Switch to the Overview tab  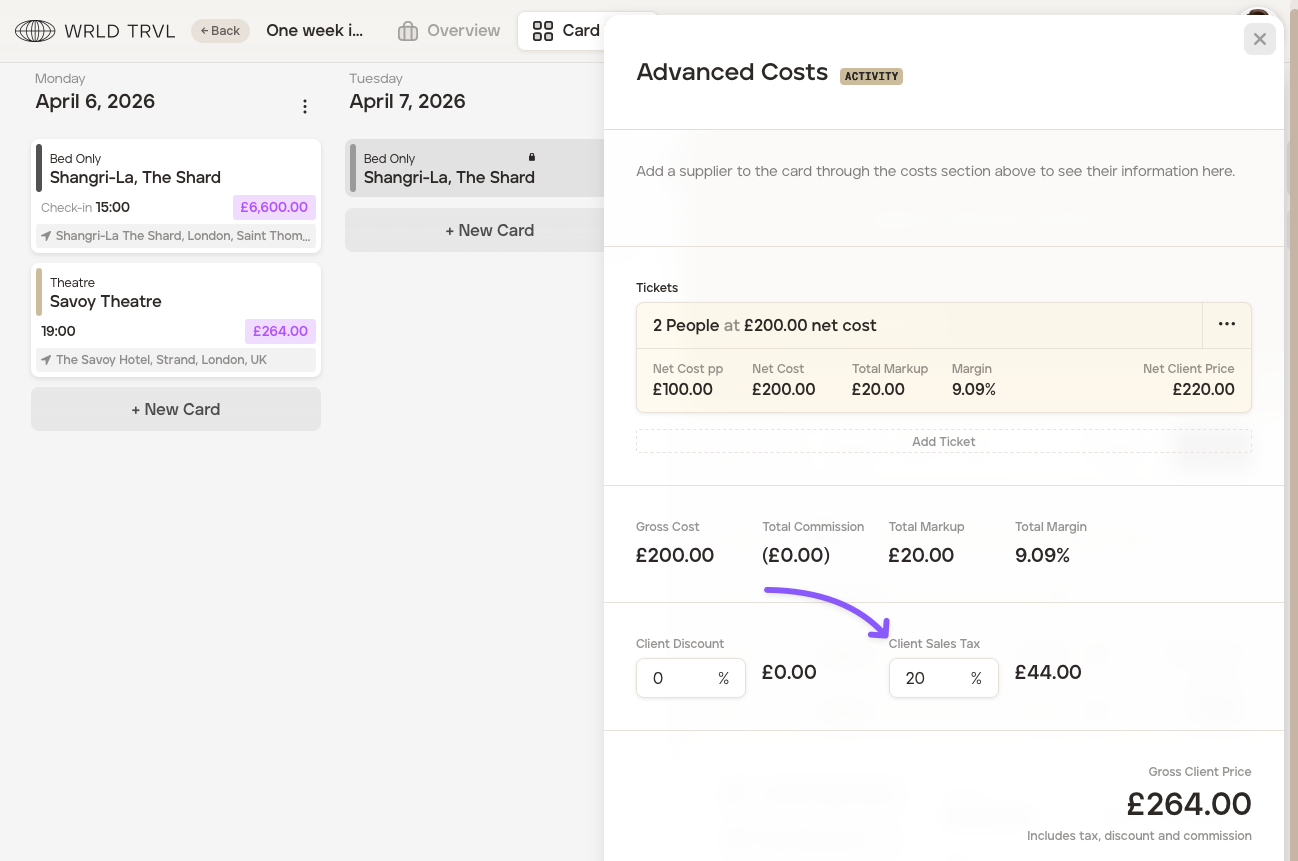(x=462, y=31)
